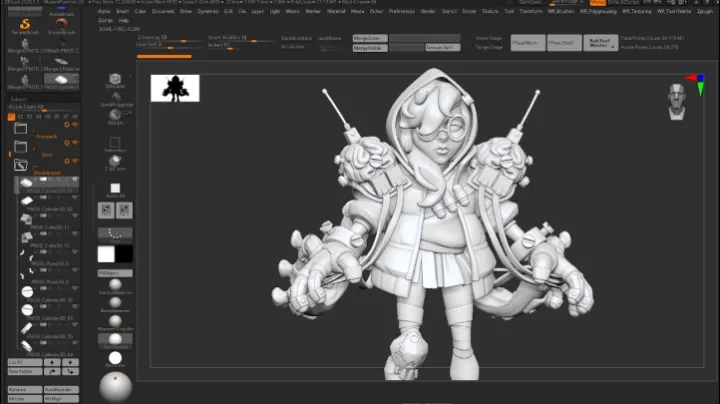Viewport: 720px width, 404px height.
Task: Toggle visibility of PM3D_Cylinder3D_55
Action: 75,288
